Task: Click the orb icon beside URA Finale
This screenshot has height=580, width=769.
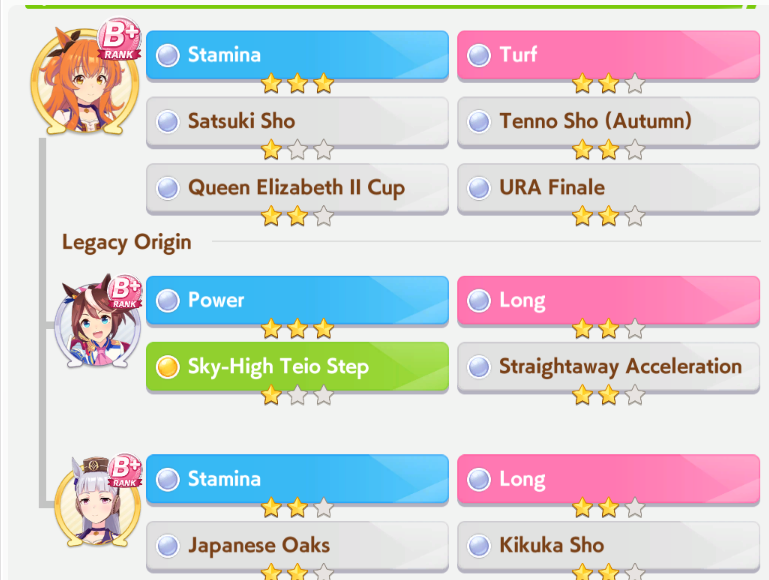Action: pyautogui.click(x=479, y=188)
